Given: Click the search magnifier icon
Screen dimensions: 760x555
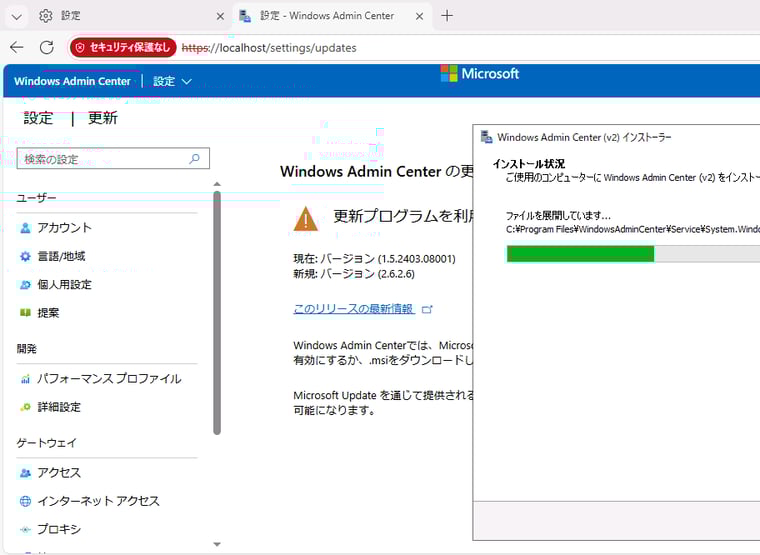Looking at the screenshot, I should (x=195, y=159).
